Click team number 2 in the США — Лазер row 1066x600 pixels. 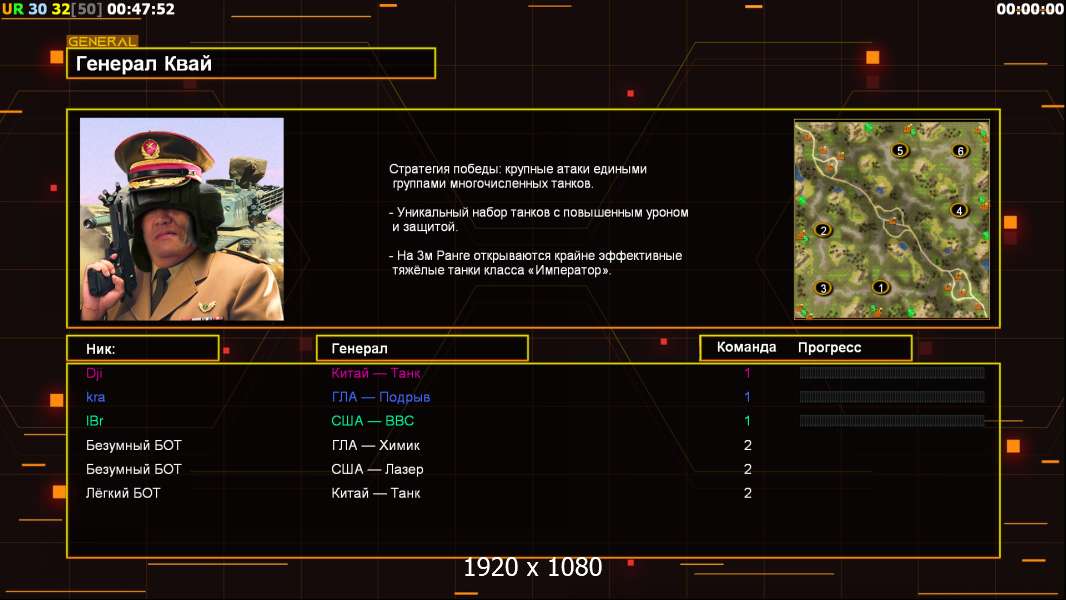click(748, 469)
